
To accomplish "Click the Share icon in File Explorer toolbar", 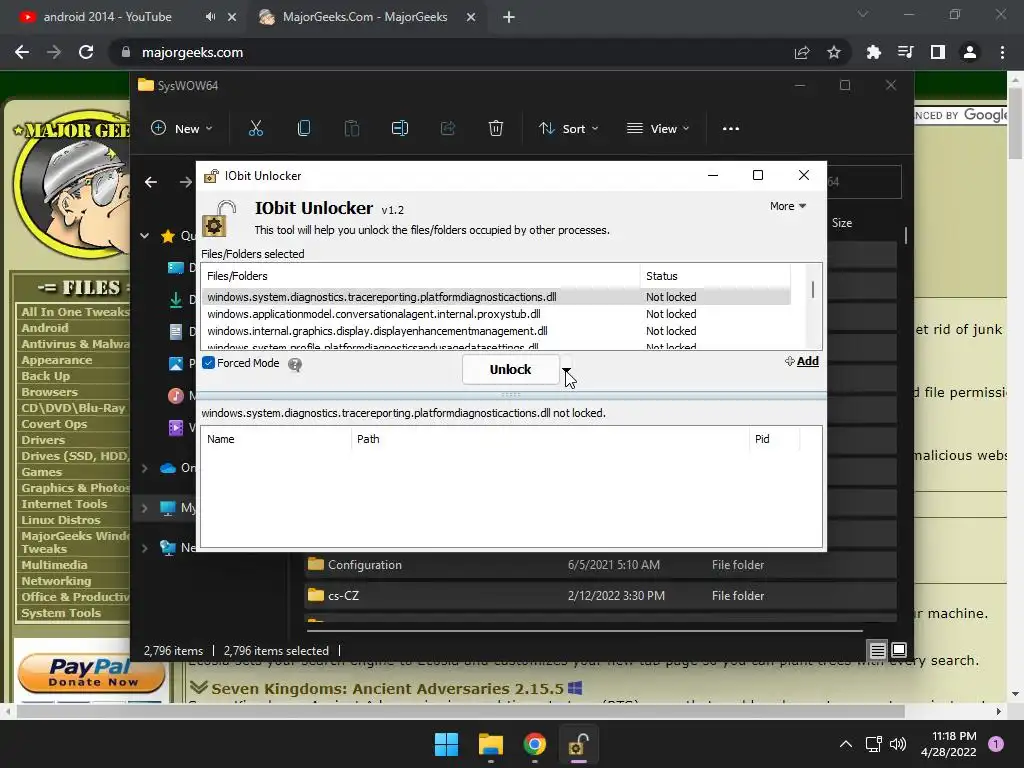I will [x=448, y=129].
